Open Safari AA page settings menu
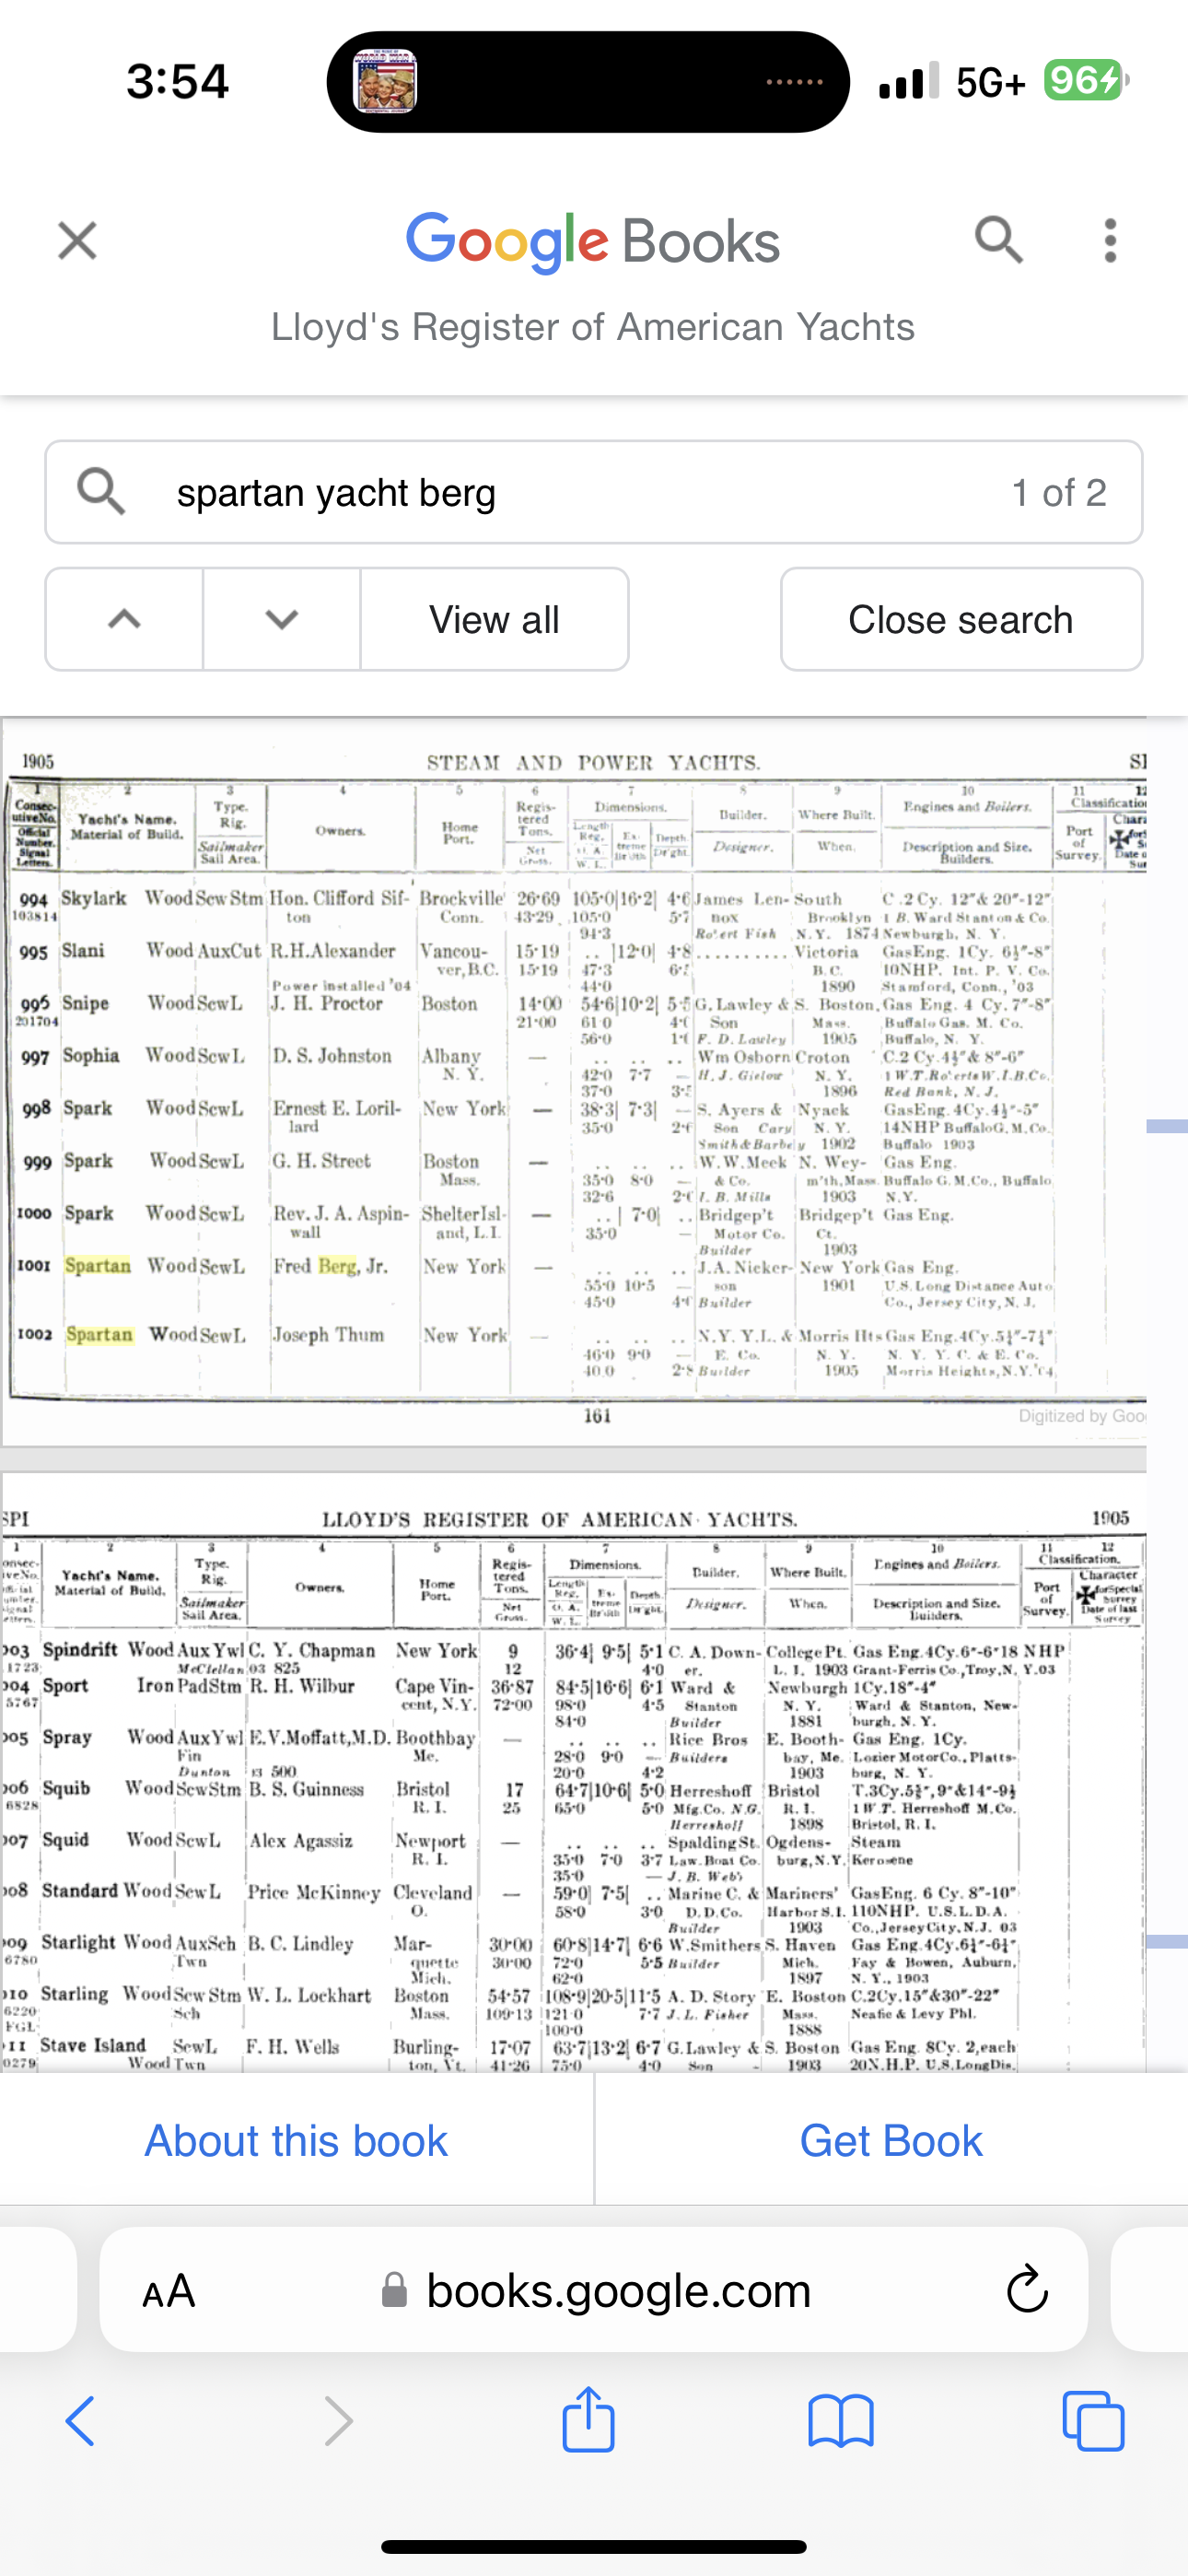The height and width of the screenshot is (2576, 1188). pyautogui.click(x=169, y=2290)
